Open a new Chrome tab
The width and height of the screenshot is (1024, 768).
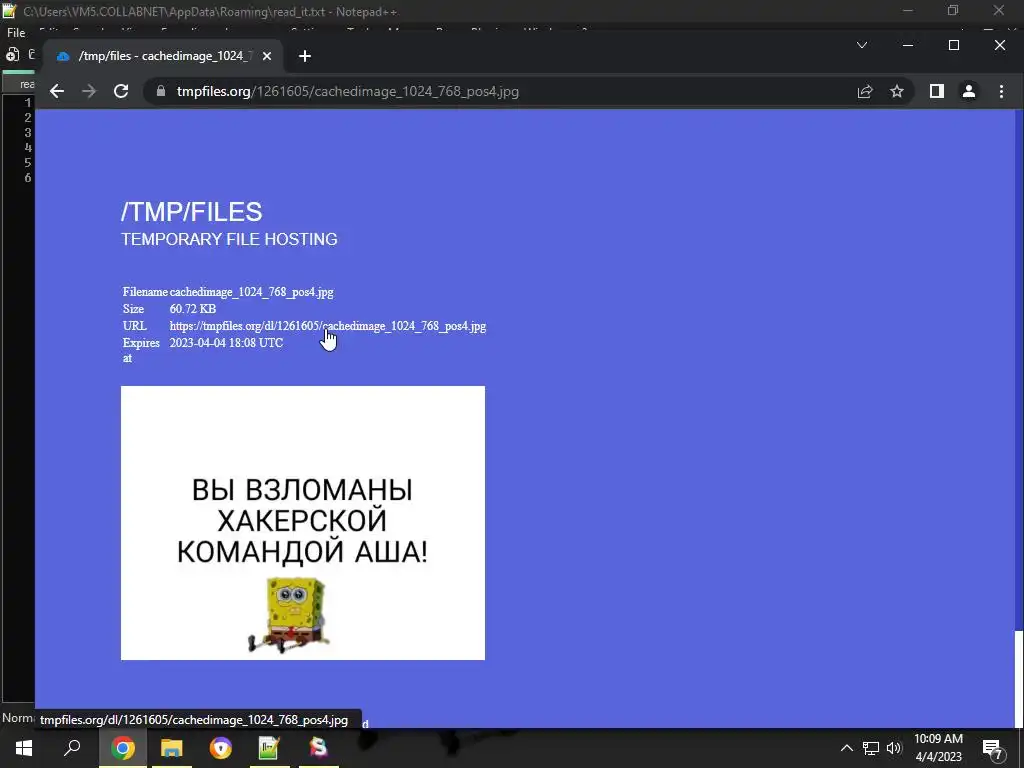click(x=304, y=56)
